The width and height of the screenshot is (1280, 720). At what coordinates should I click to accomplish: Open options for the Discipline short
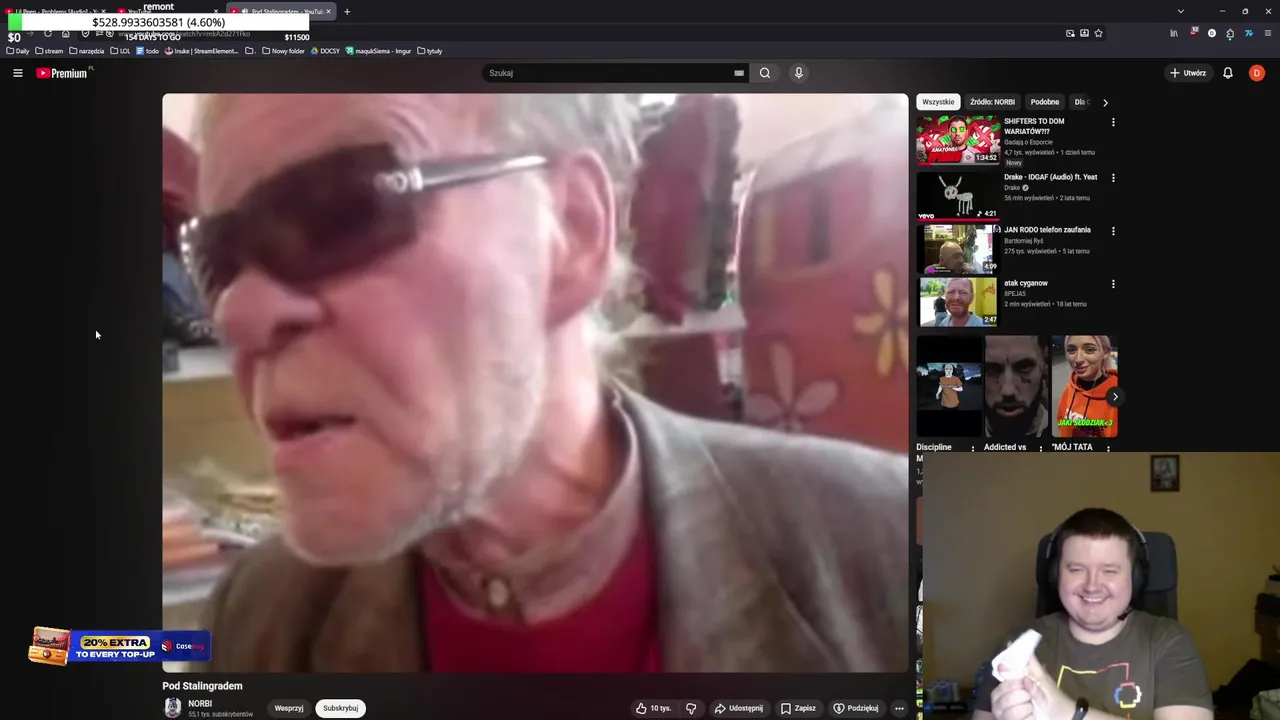click(x=973, y=448)
